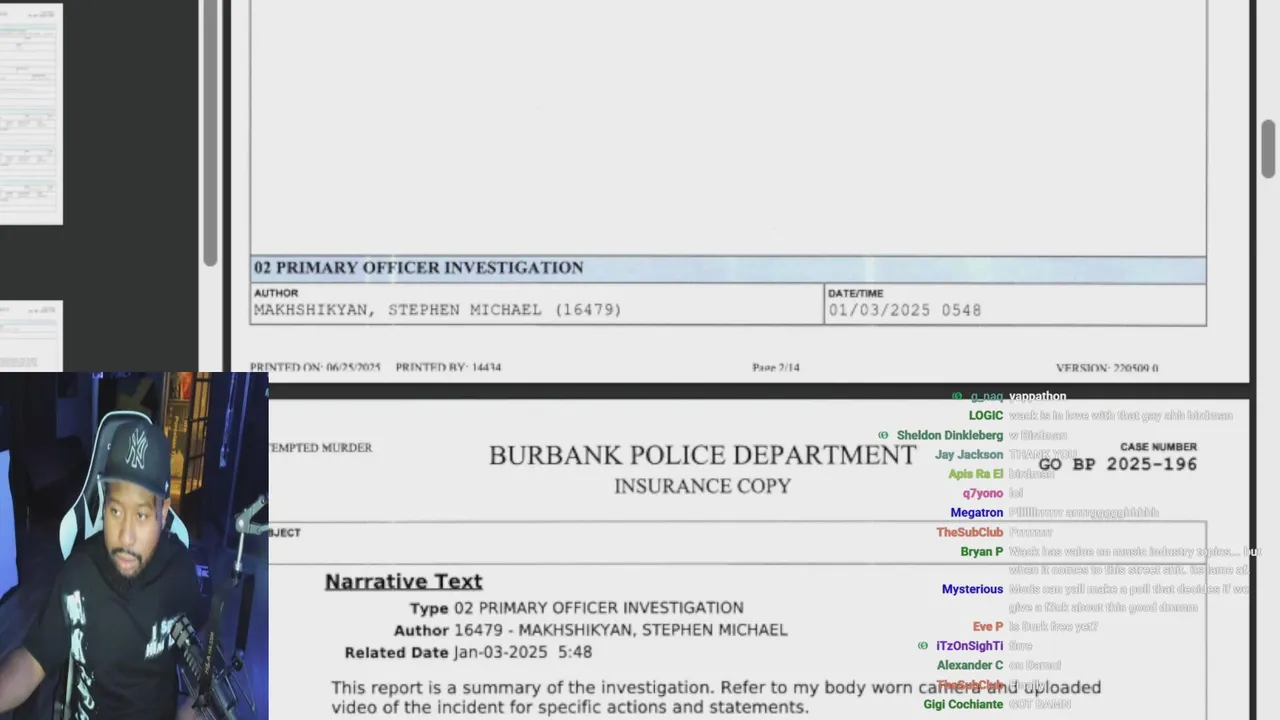This screenshot has width=1280, height=720.
Task: Select "MAKHSHIKYAN, STEPHEN MICHAEL (16479)" author value
Action: pos(438,310)
